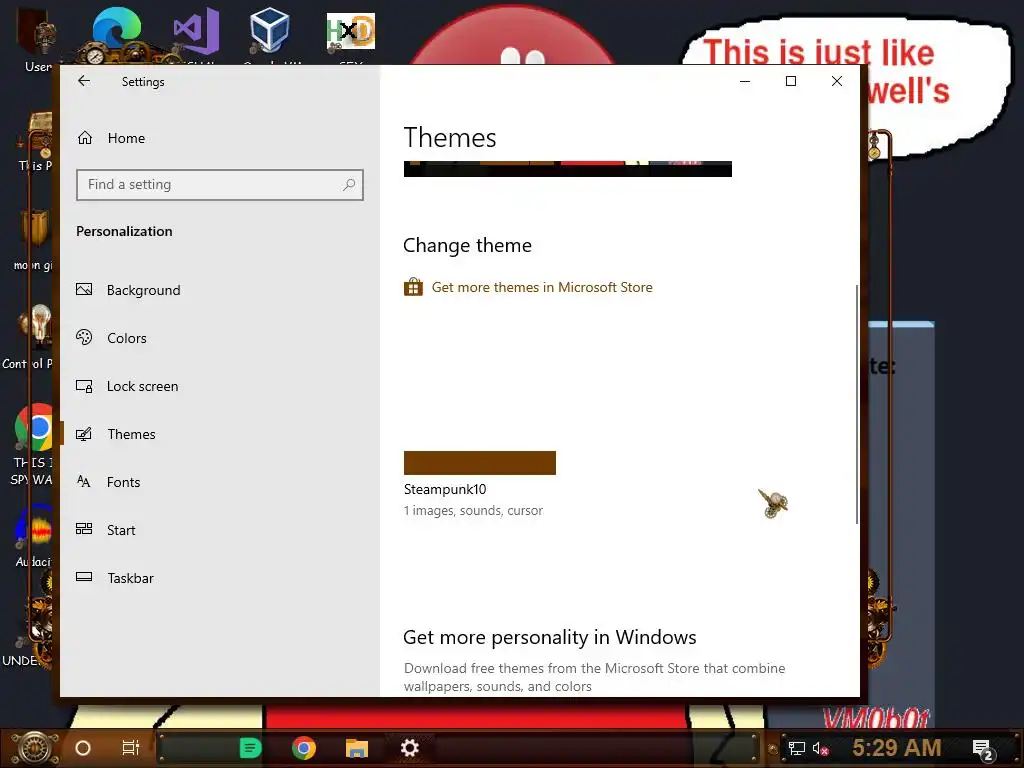Viewport: 1024px width, 768px height.
Task: Open Google Chrome from the taskbar
Action: [304, 748]
